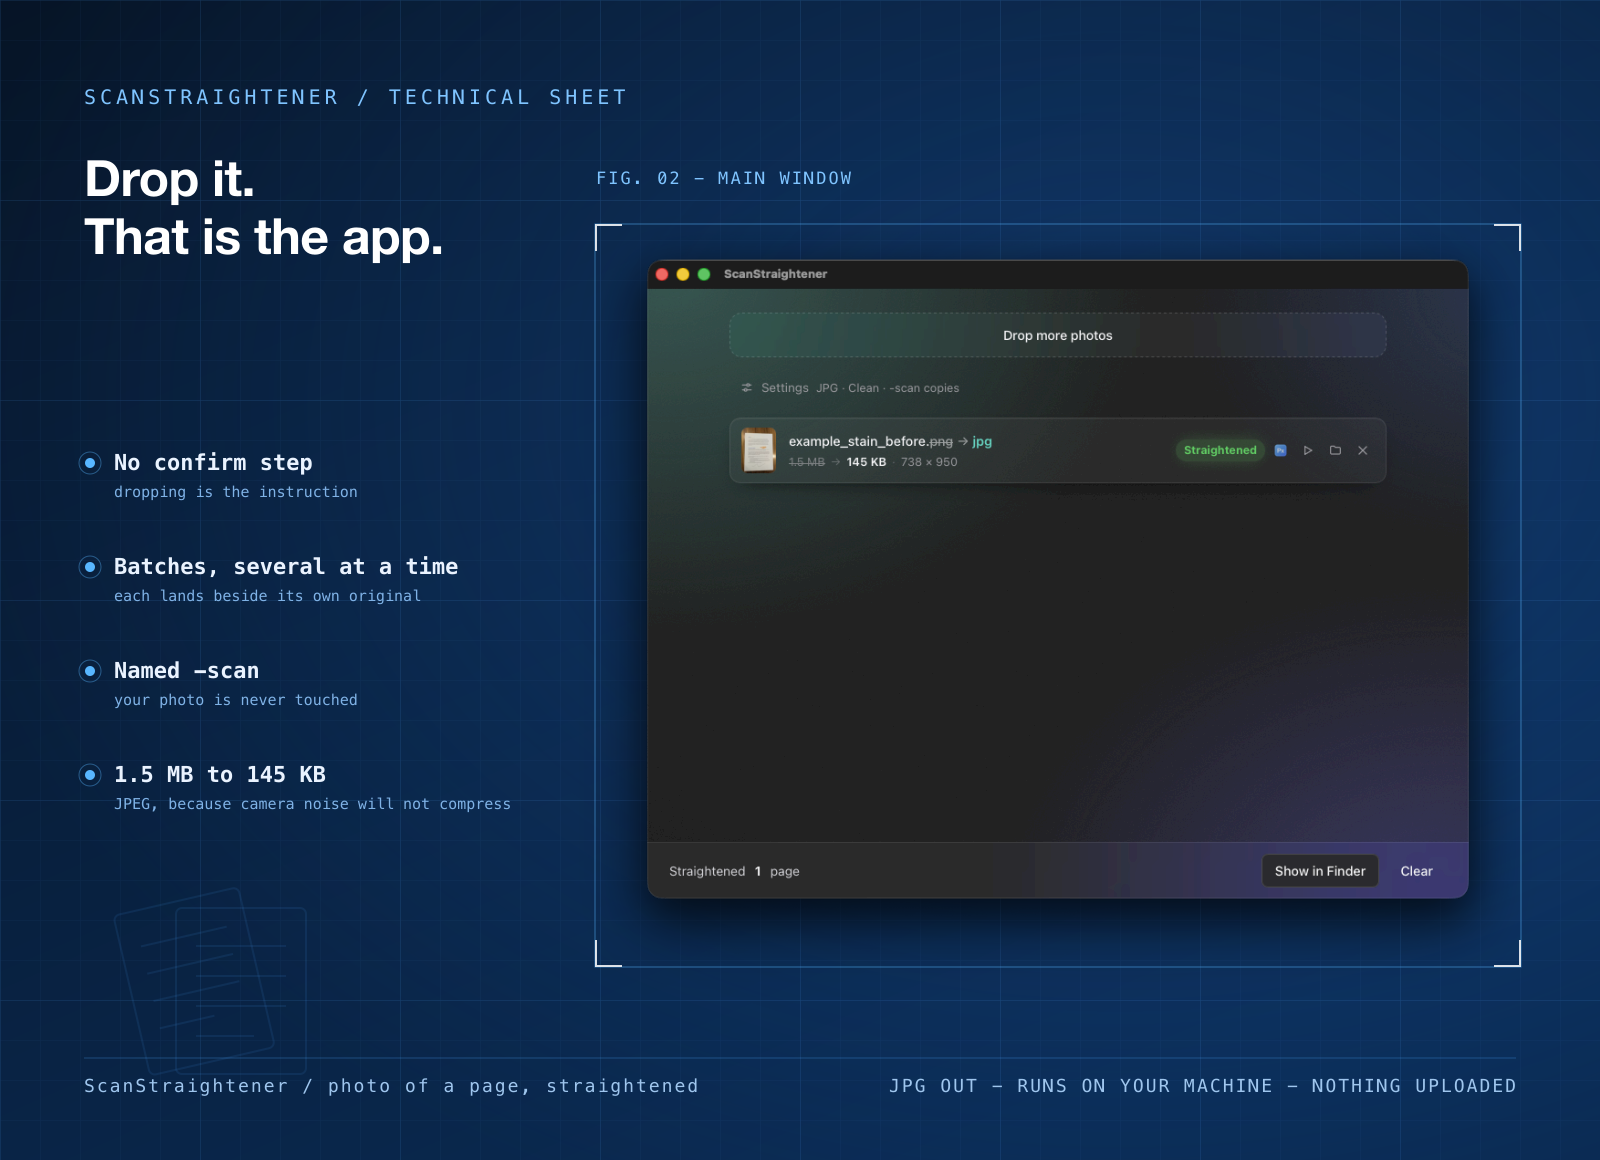The width and height of the screenshot is (1600, 1160).
Task: Click the green Straightened status badge
Action: coord(1220,450)
